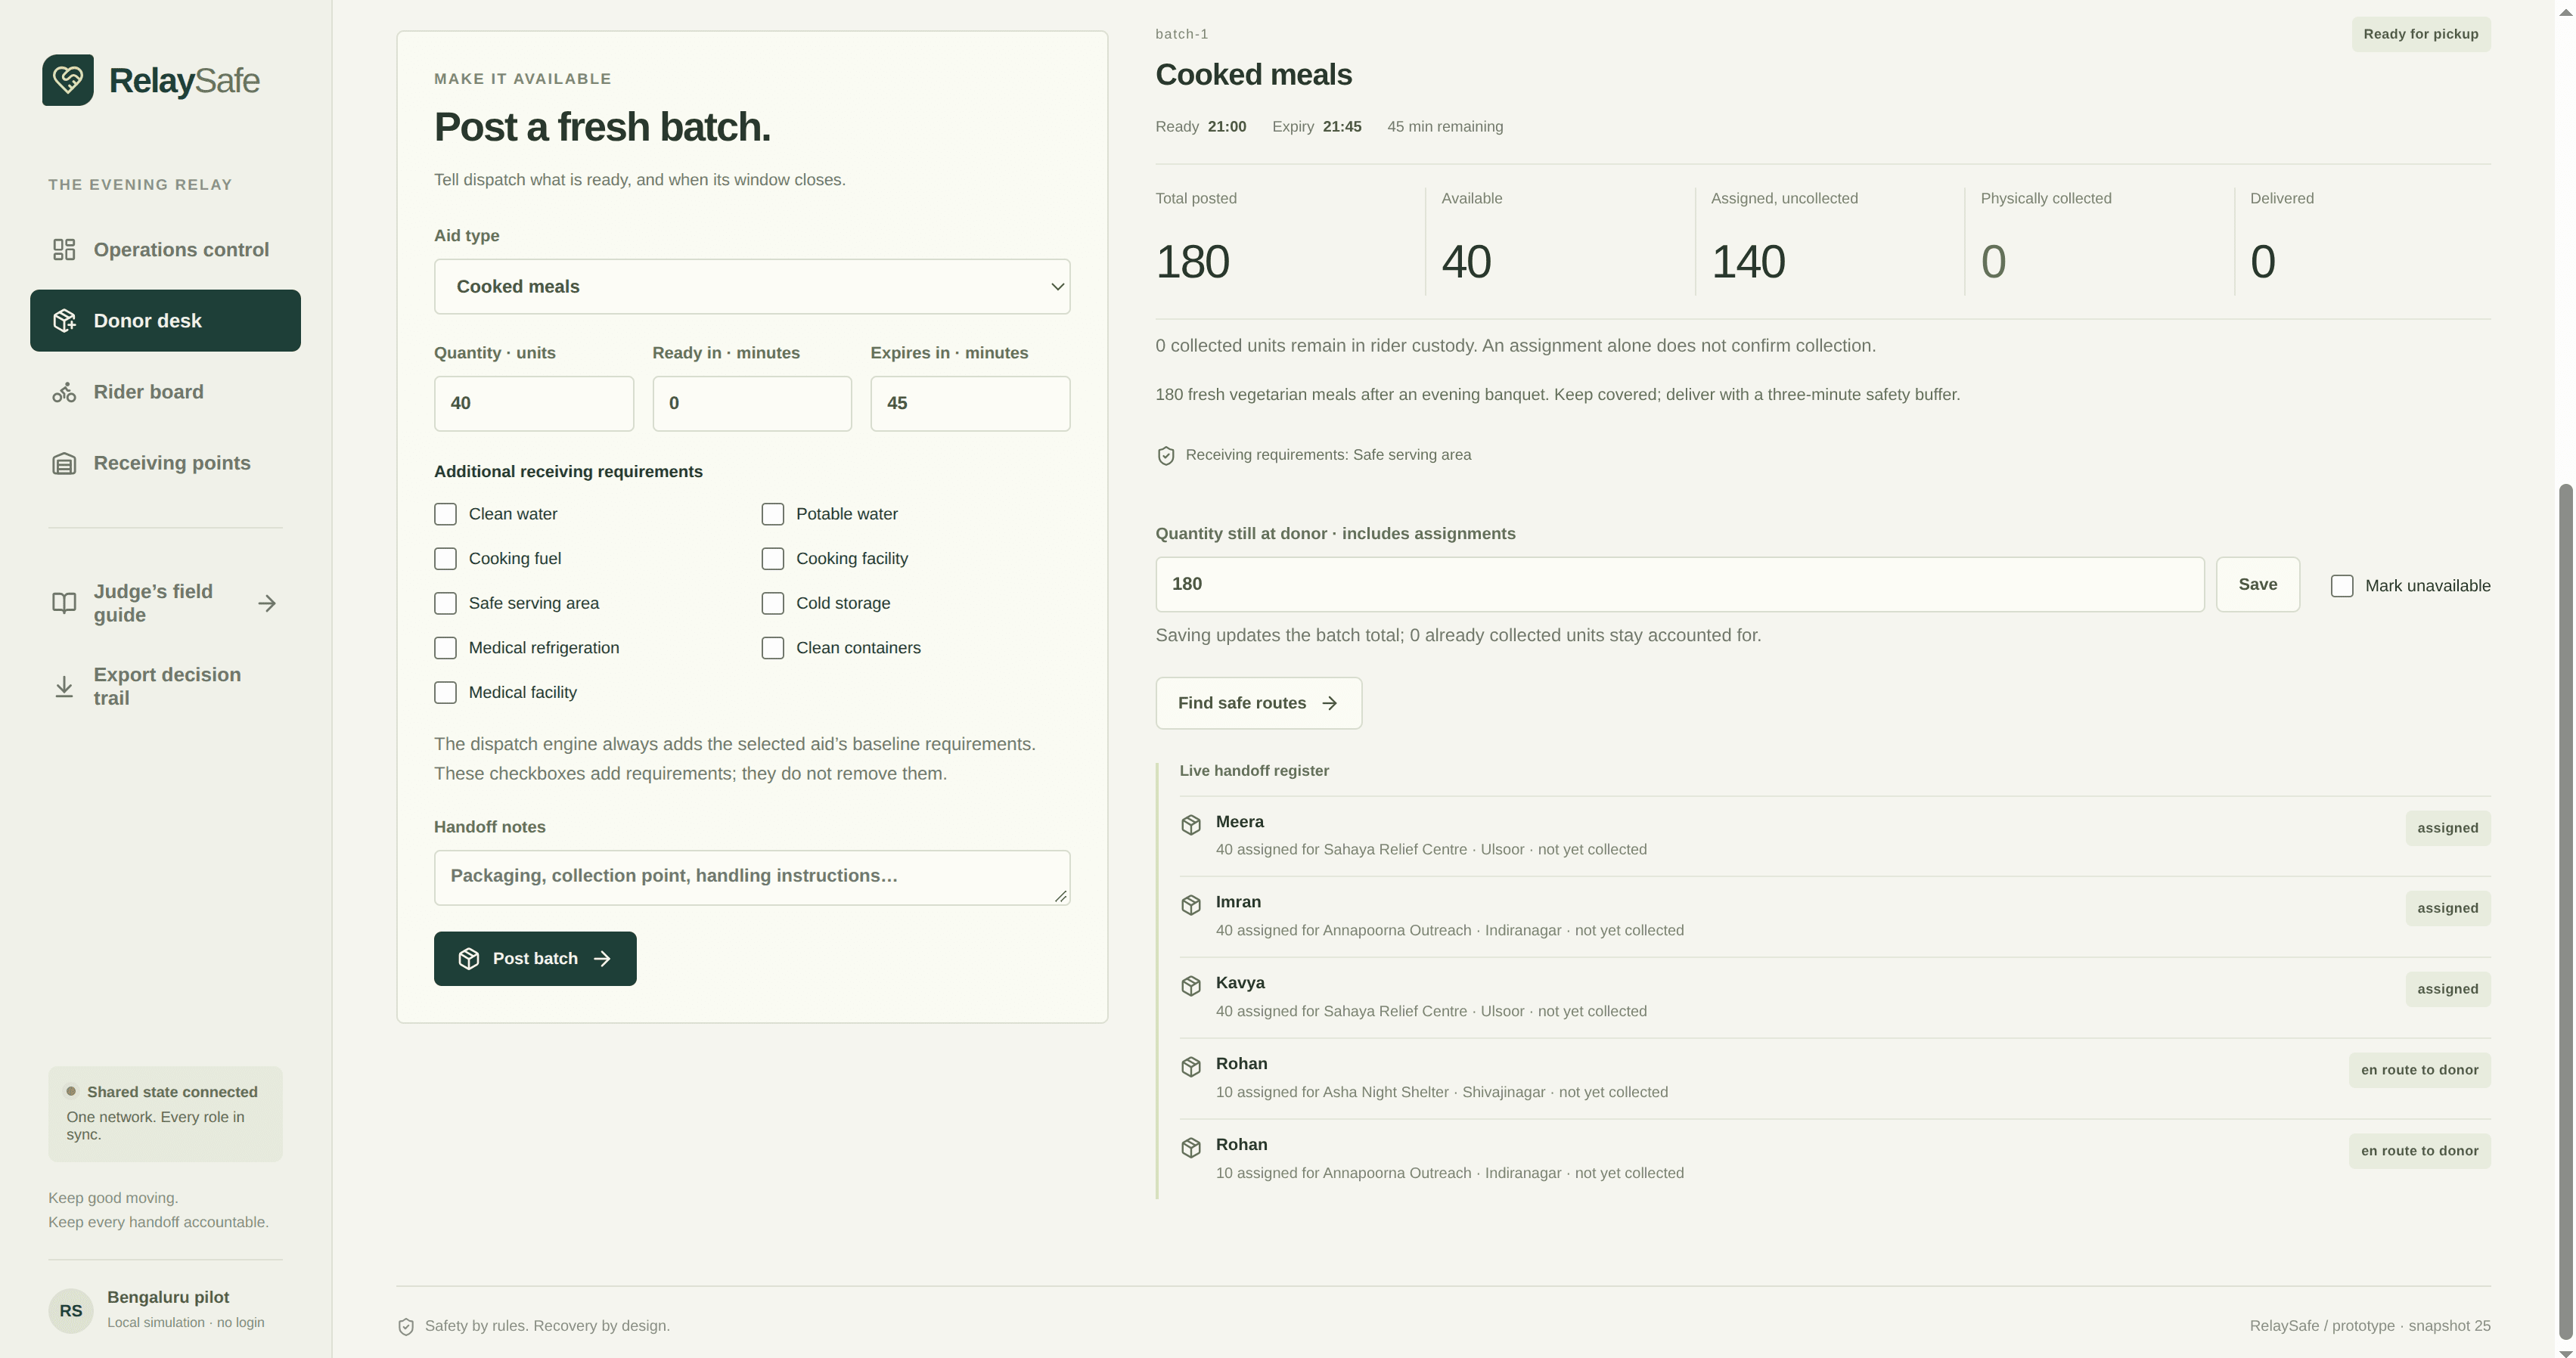Click the RelaySafe heart logo icon
Viewport: 2576px width, 1358px height.
point(68,80)
